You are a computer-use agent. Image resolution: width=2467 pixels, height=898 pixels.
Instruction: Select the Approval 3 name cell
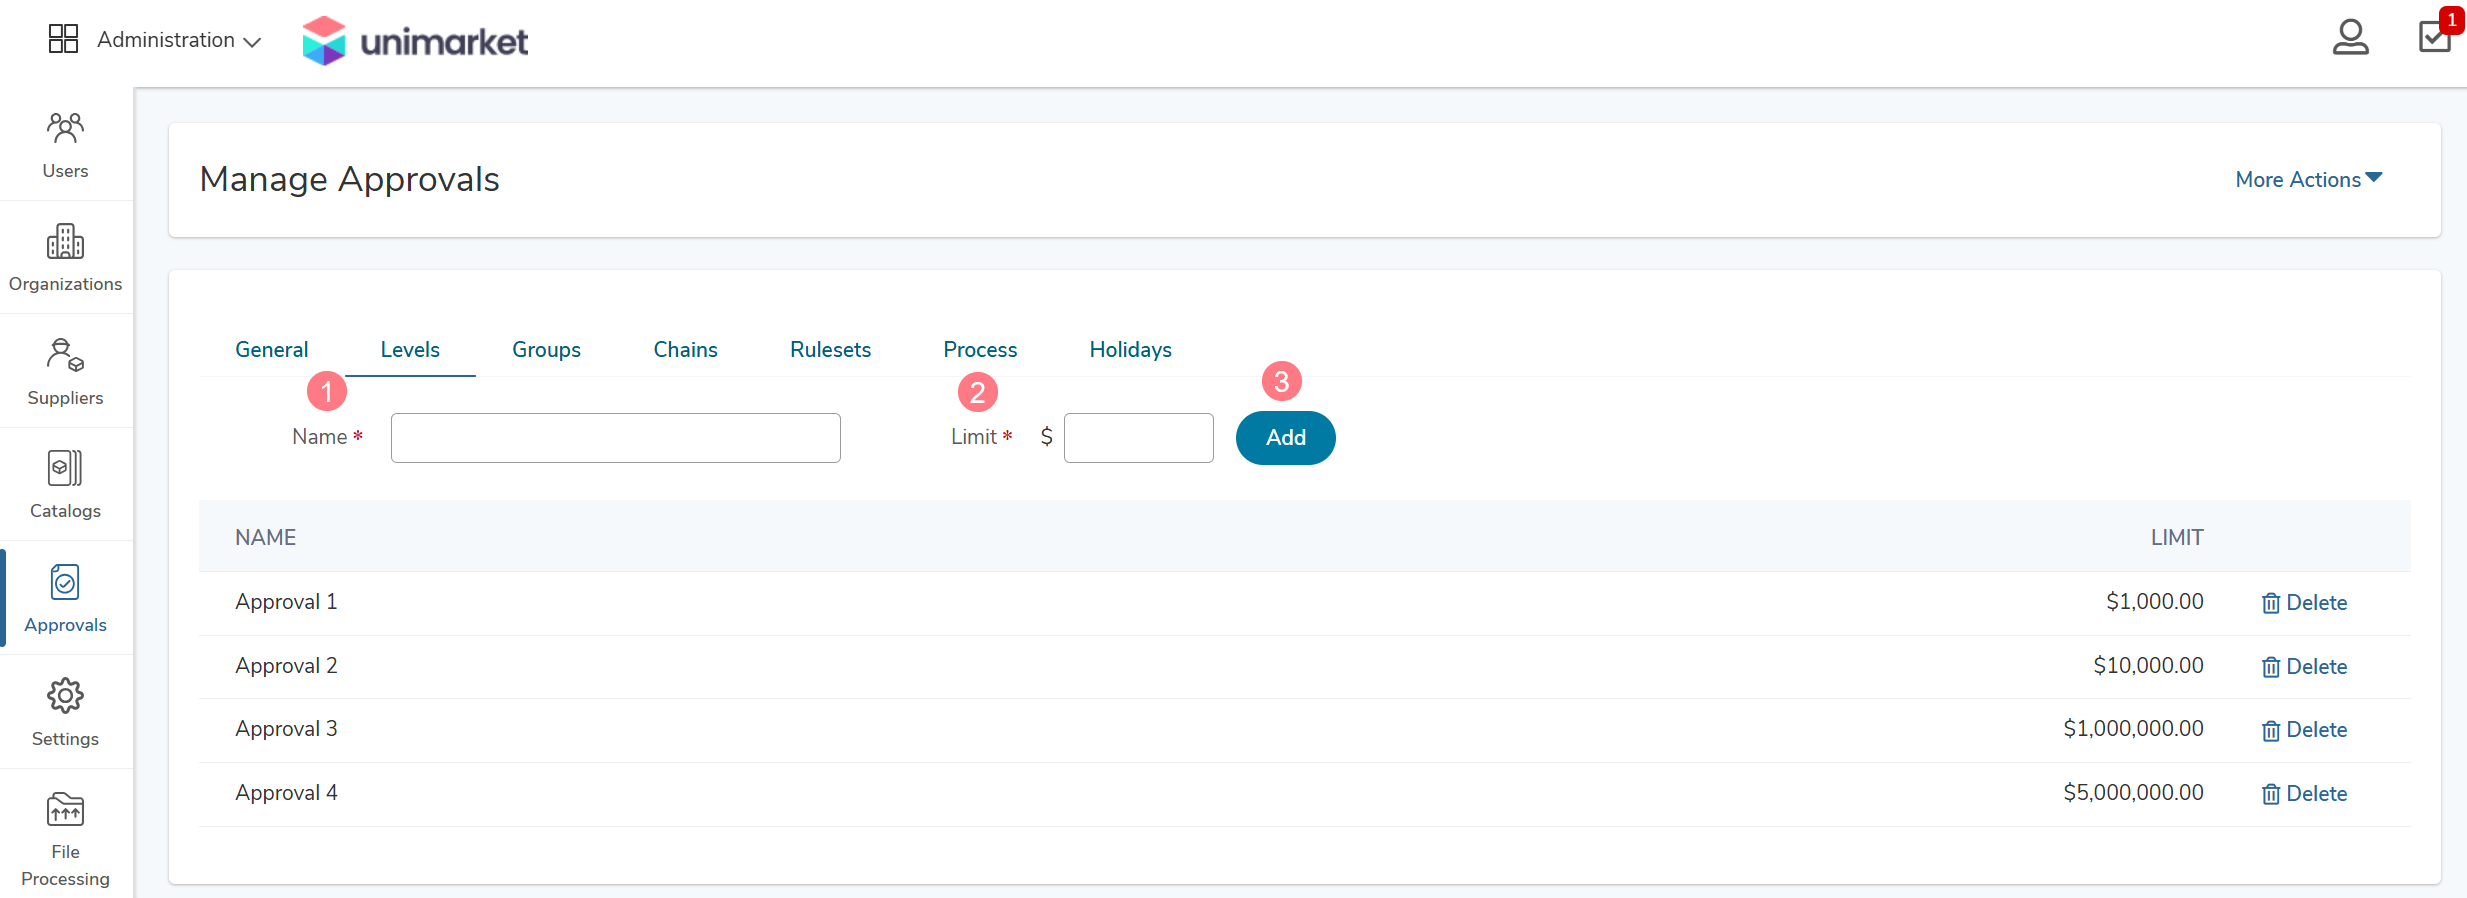287,729
